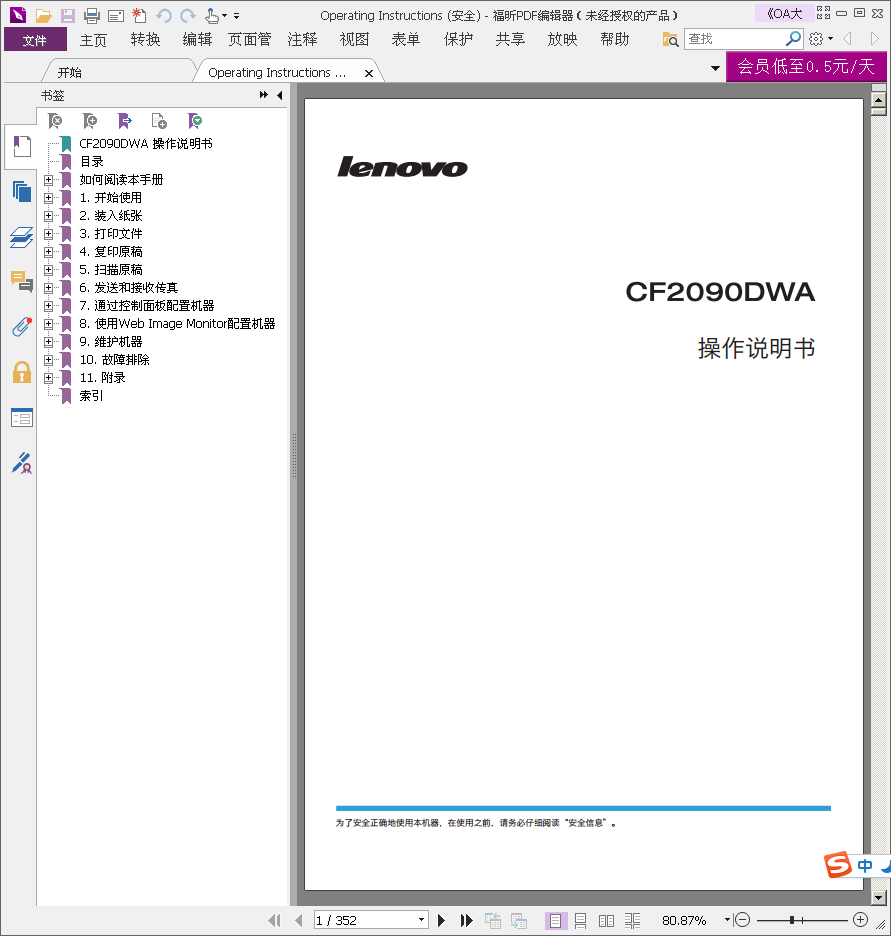Click the Redo arrow icon
The height and width of the screenshot is (936, 891).
click(x=188, y=16)
